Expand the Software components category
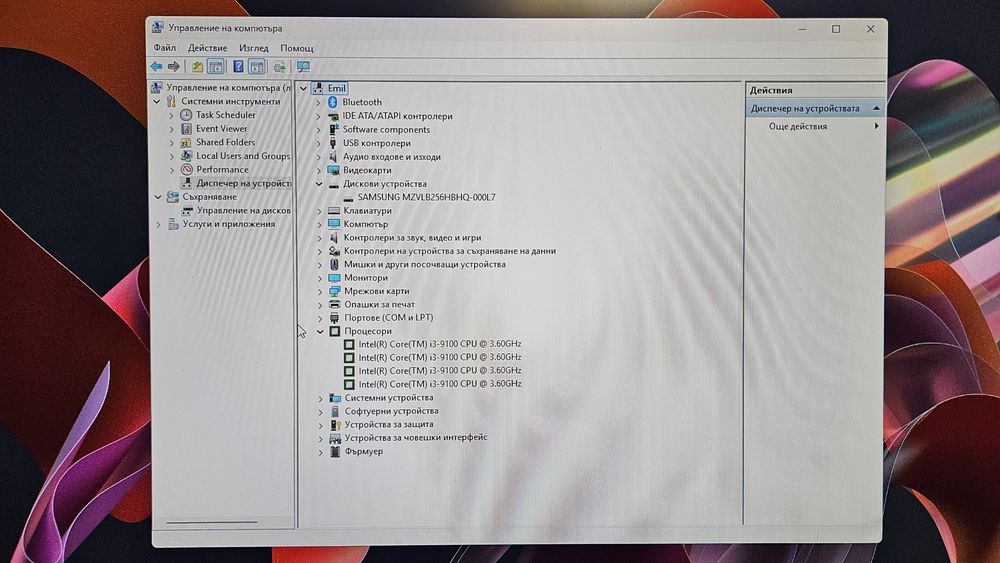This screenshot has width=1000, height=563. coord(318,129)
